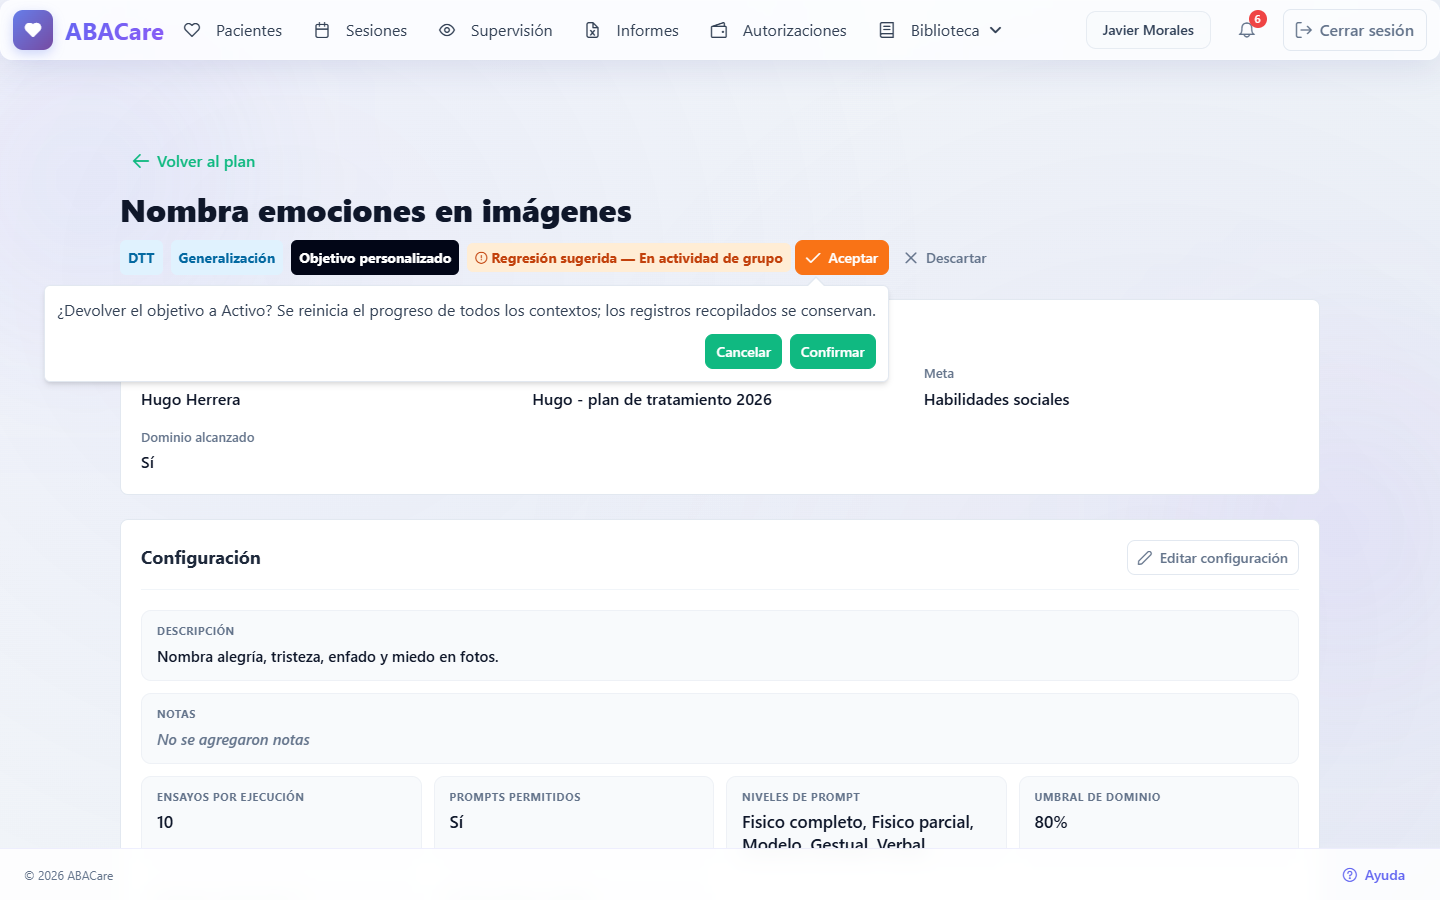
Task: Click the Prompts permitidos card
Action: [574, 812]
